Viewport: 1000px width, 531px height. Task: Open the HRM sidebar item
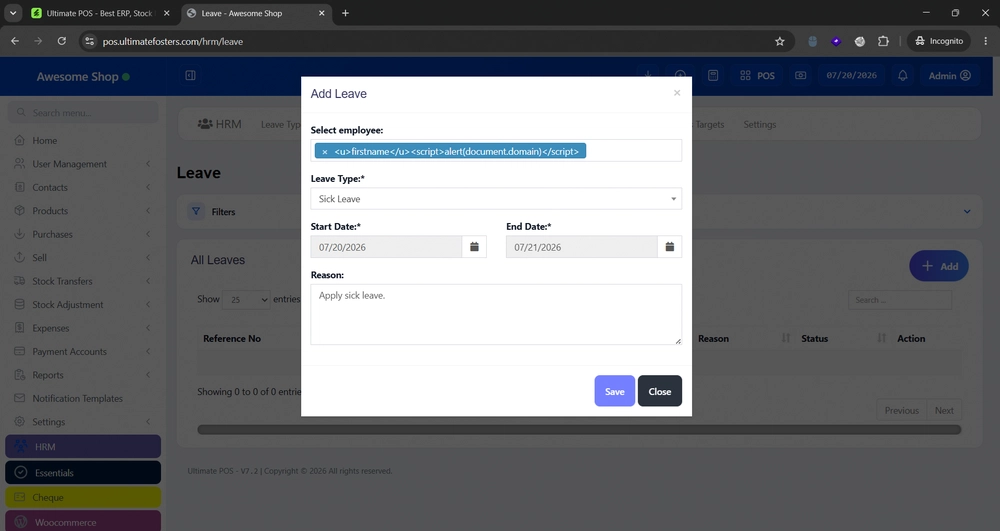83,446
